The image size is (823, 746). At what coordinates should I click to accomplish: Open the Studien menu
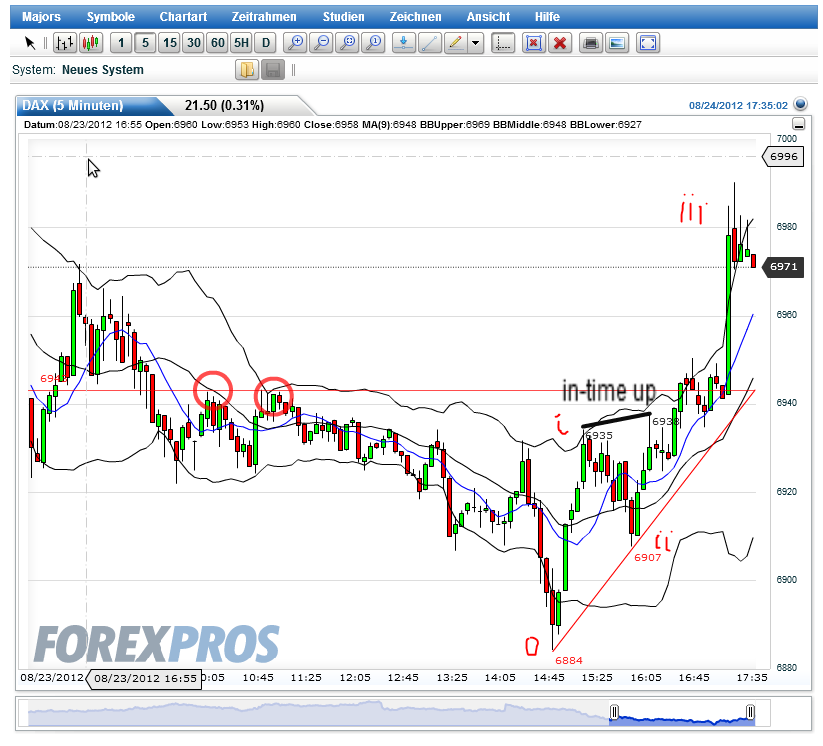pyautogui.click(x=343, y=16)
